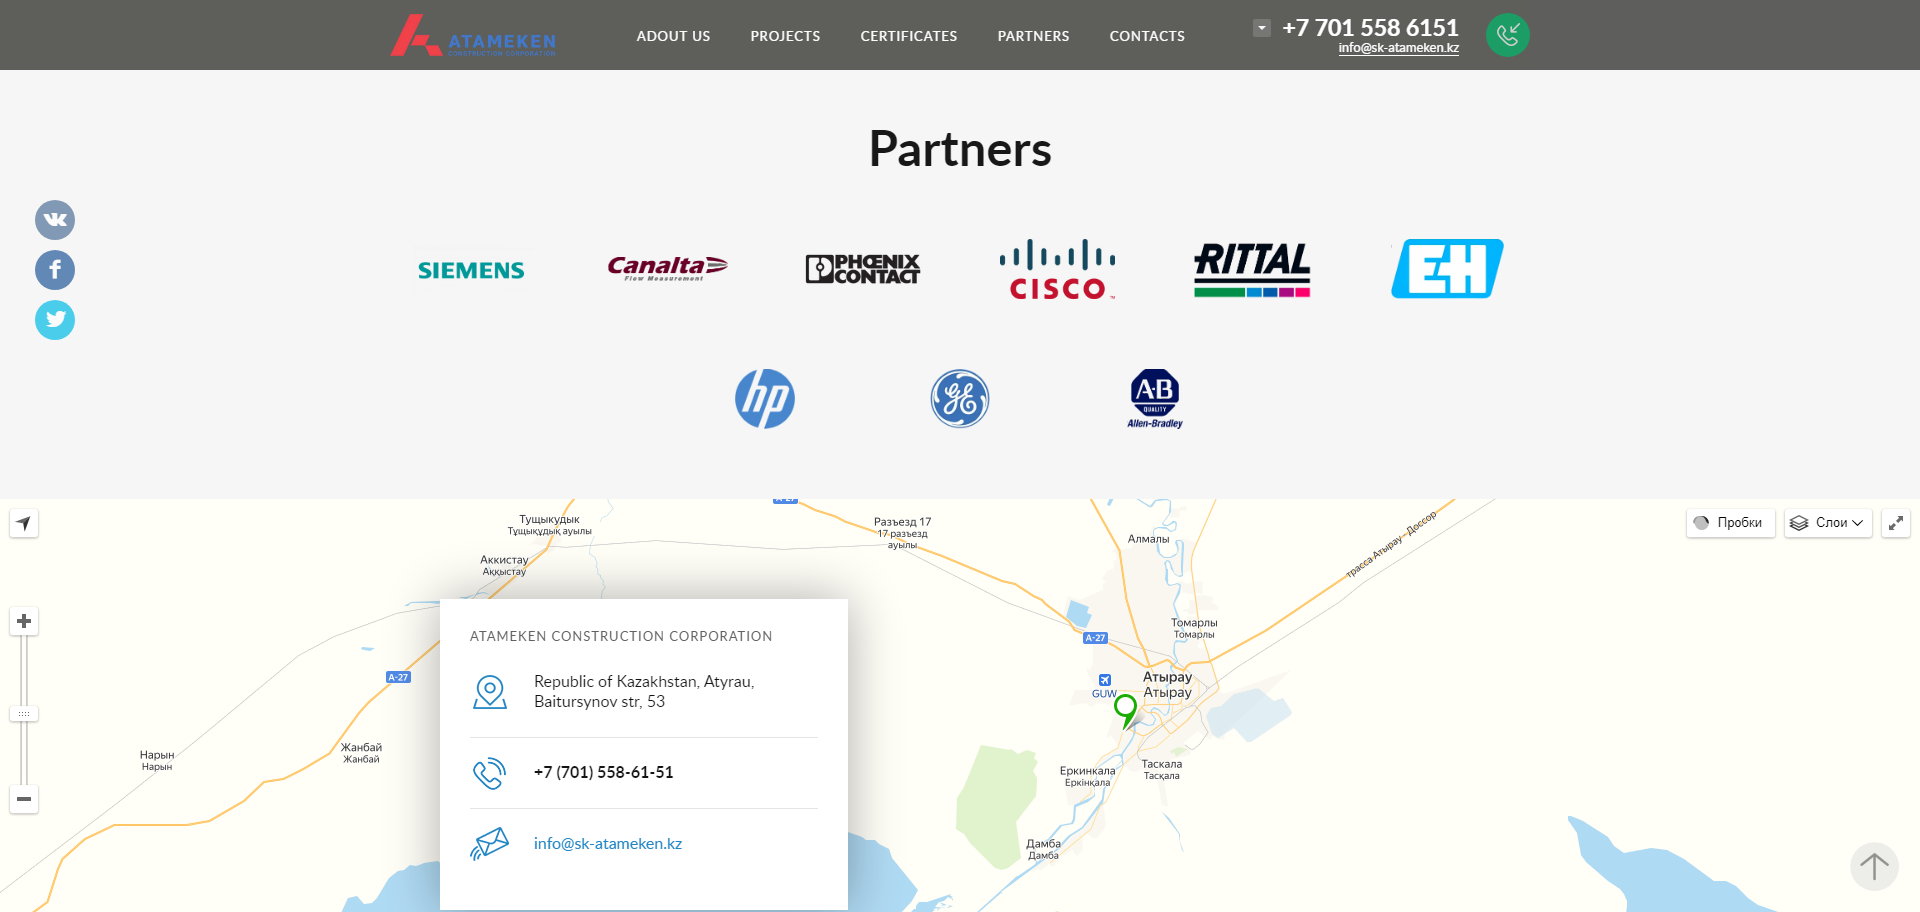Click the Разъезд 17 label on map

902,522
